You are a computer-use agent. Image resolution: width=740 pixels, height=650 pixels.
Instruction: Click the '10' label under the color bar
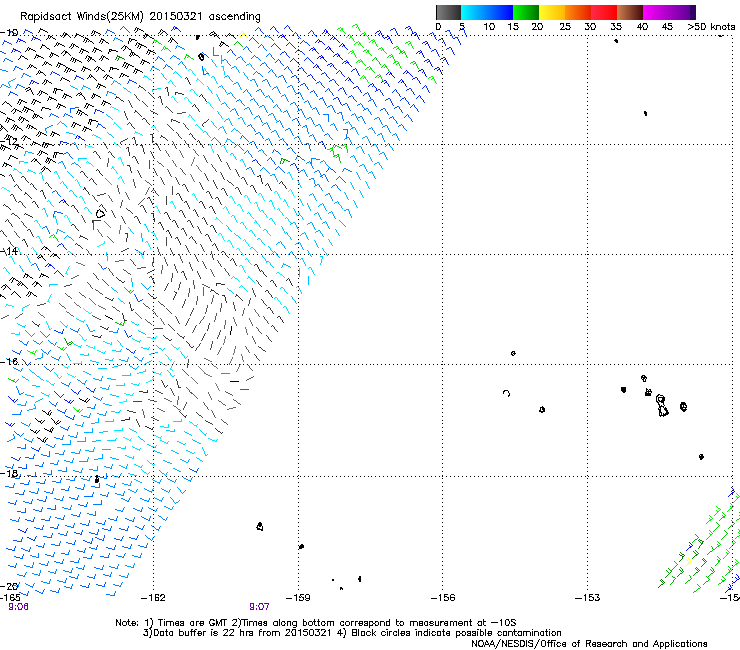(x=489, y=27)
